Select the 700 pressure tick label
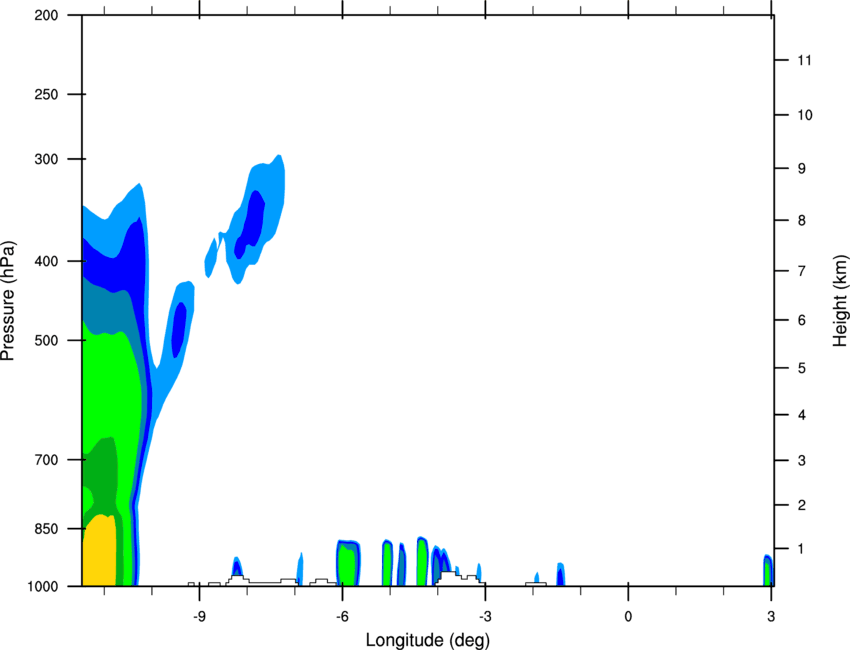The image size is (850, 650). coord(46,460)
